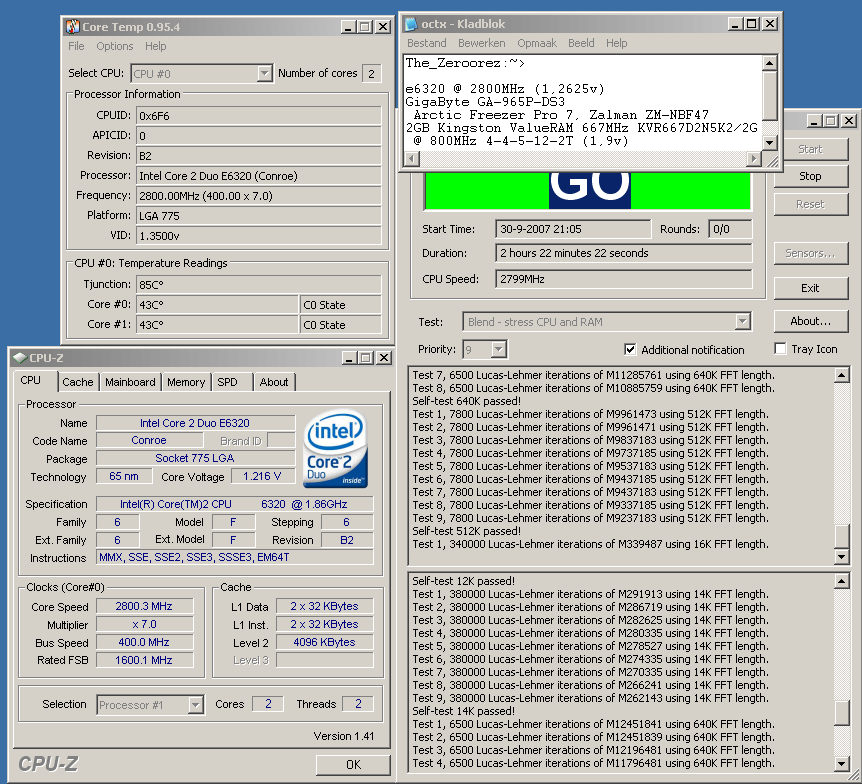
Task: Click the Kladblok vertical scrollbar up arrow
Action: coord(770,63)
